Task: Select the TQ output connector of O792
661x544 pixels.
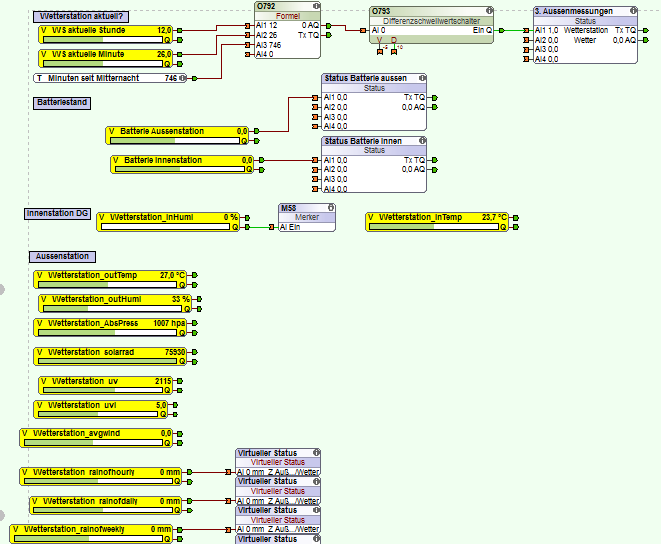Action: (328, 35)
